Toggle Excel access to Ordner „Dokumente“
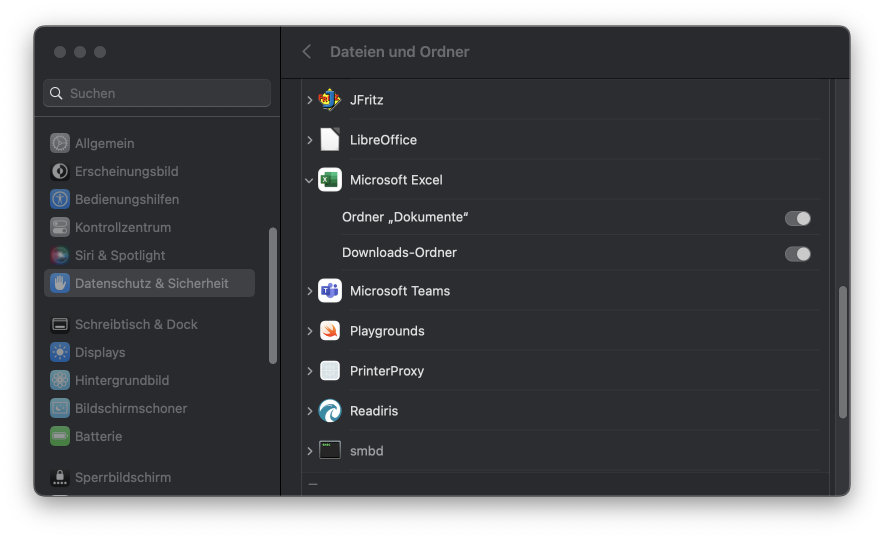 pos(798,218)
